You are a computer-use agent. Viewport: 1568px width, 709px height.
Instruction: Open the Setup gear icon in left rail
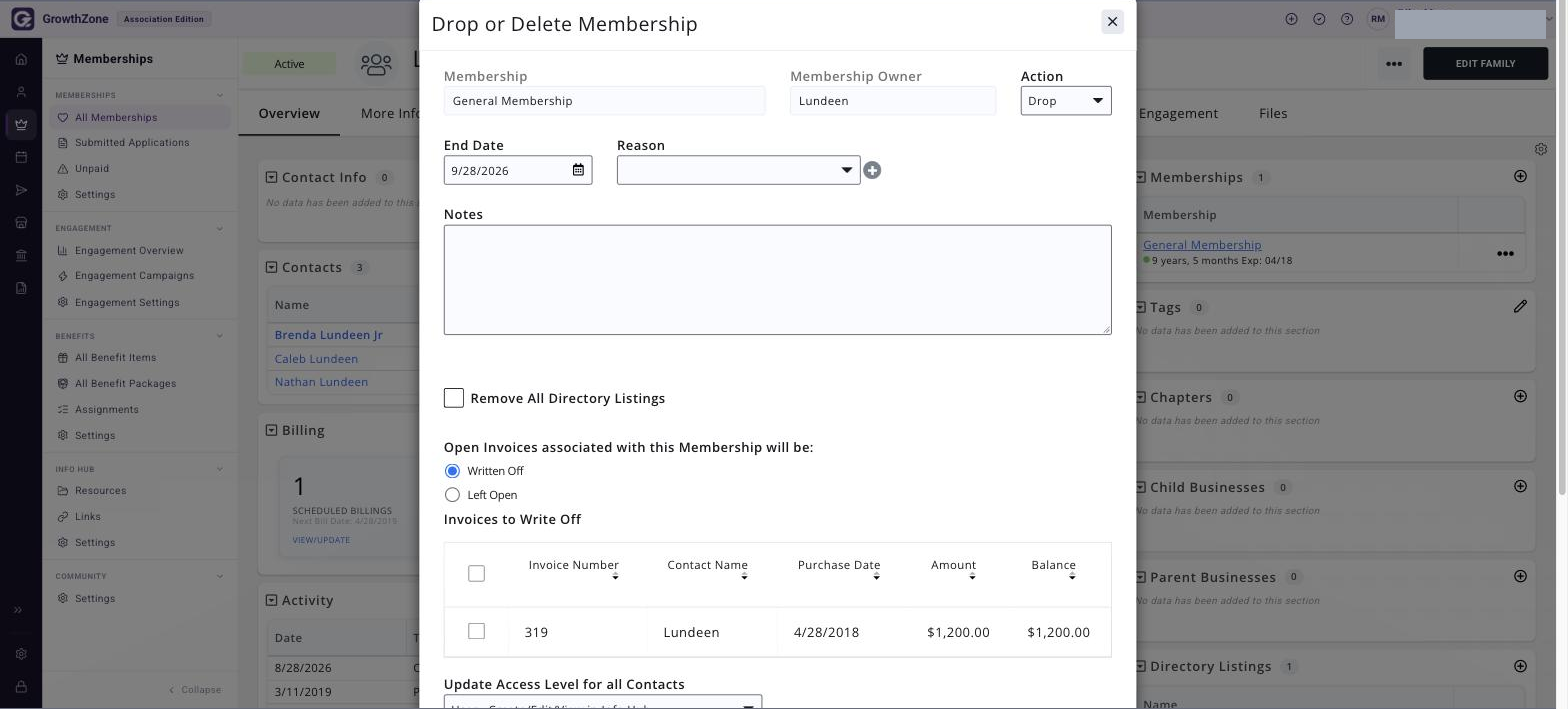click(21, 654)
